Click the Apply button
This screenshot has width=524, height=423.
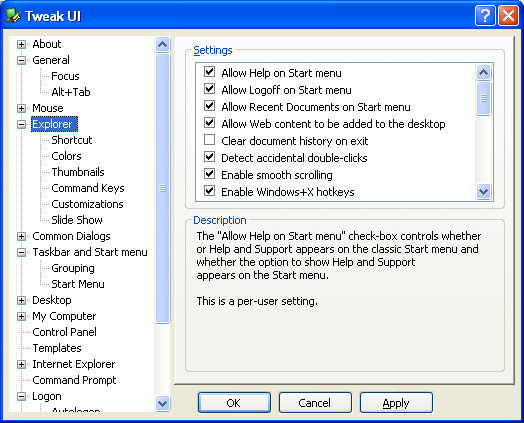(396, 403)
